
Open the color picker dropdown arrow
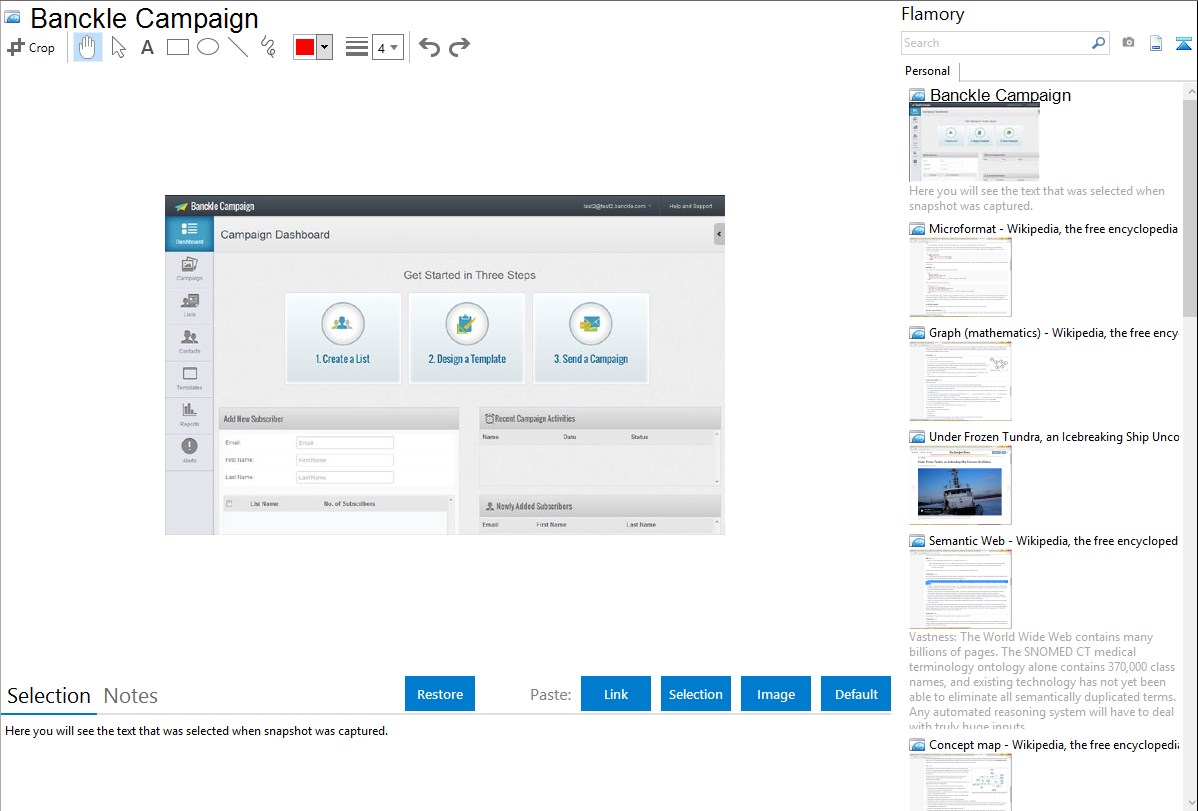pyautogui.click(x=324, y=47)
